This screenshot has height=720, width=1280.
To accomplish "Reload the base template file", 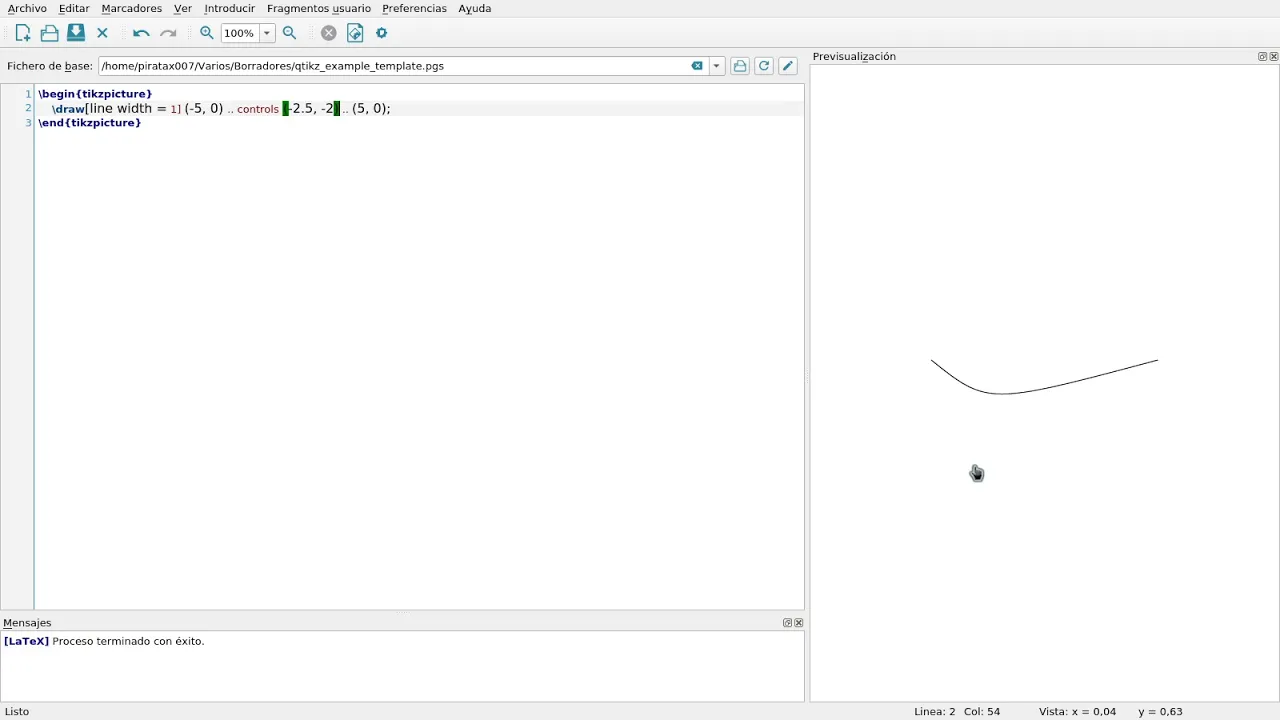I will (764, 66).
